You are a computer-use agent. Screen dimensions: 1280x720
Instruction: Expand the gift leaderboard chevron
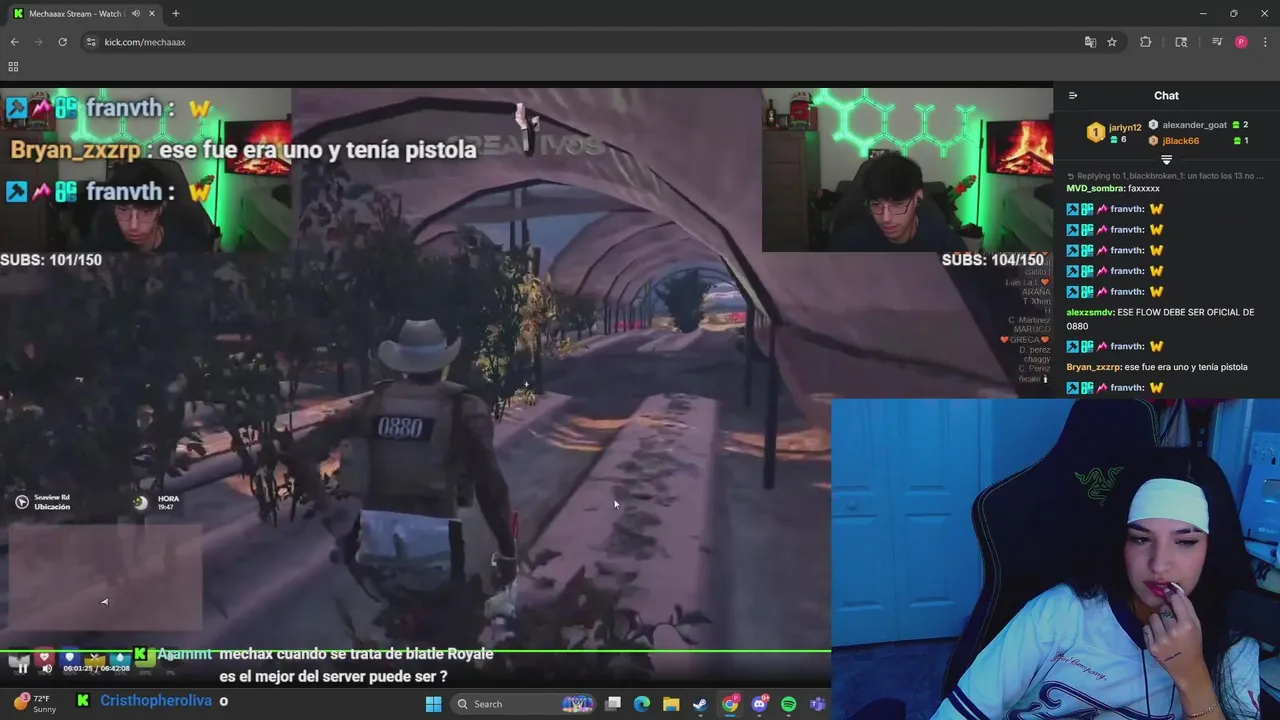pos(1166,160)
